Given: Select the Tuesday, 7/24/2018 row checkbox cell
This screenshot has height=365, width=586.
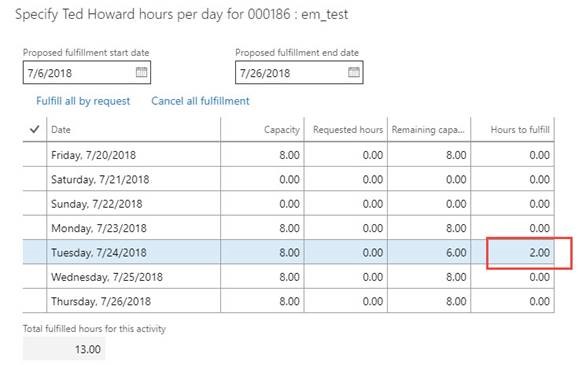Looking at the screenshot, I should click(x=34, y=252).
